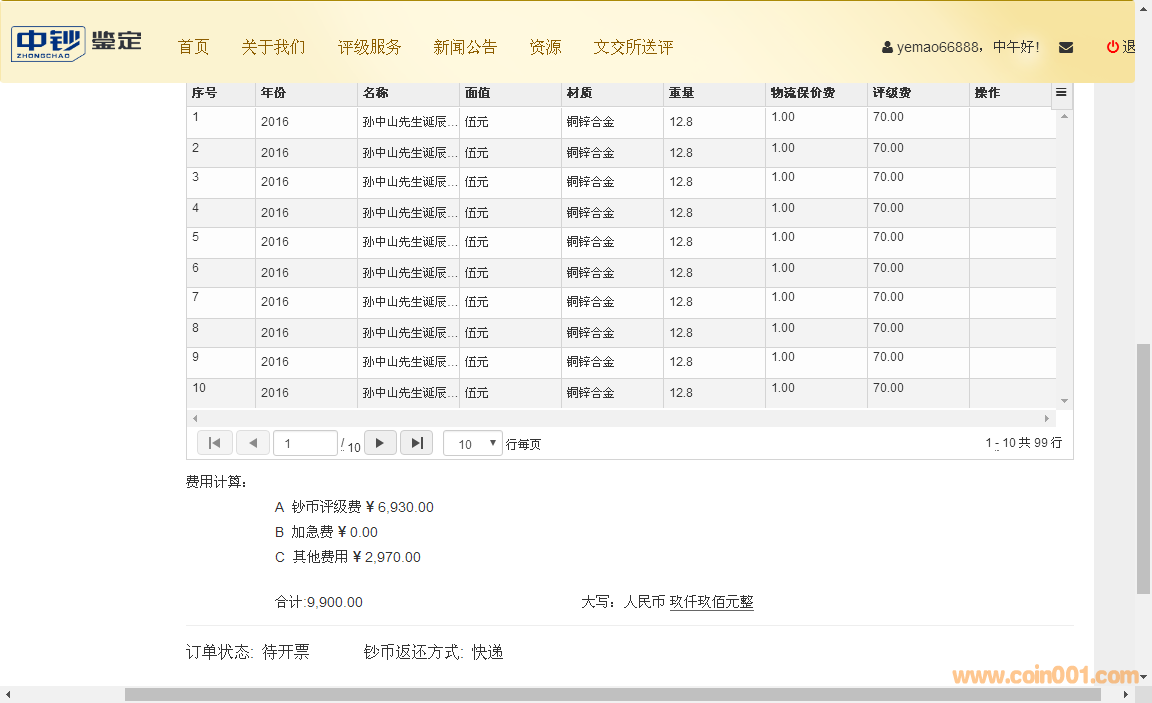
Task: Advance to next table page
Action: pos(380,443)
